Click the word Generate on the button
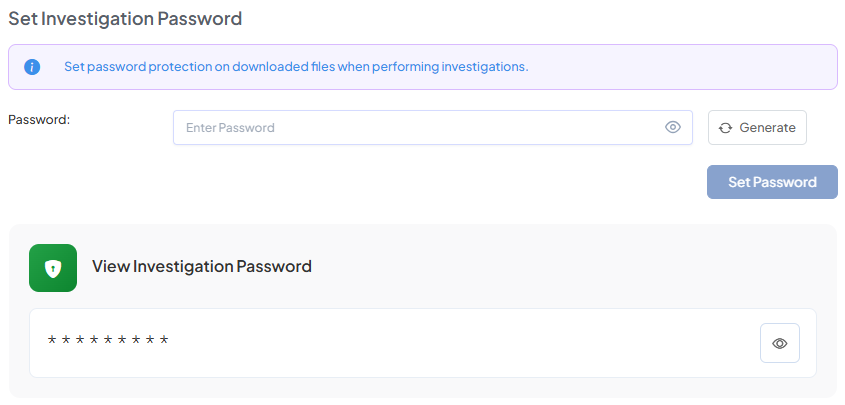The image size is (845, 405). coord(767,128)
